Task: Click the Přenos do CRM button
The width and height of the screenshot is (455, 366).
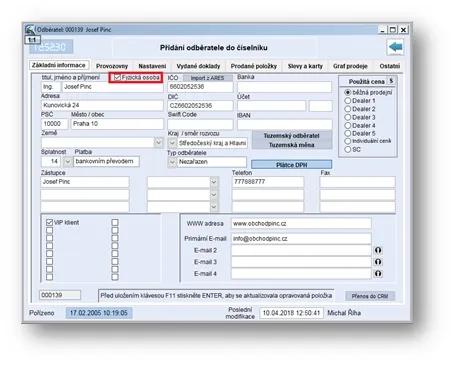Action: coord(369,296)
